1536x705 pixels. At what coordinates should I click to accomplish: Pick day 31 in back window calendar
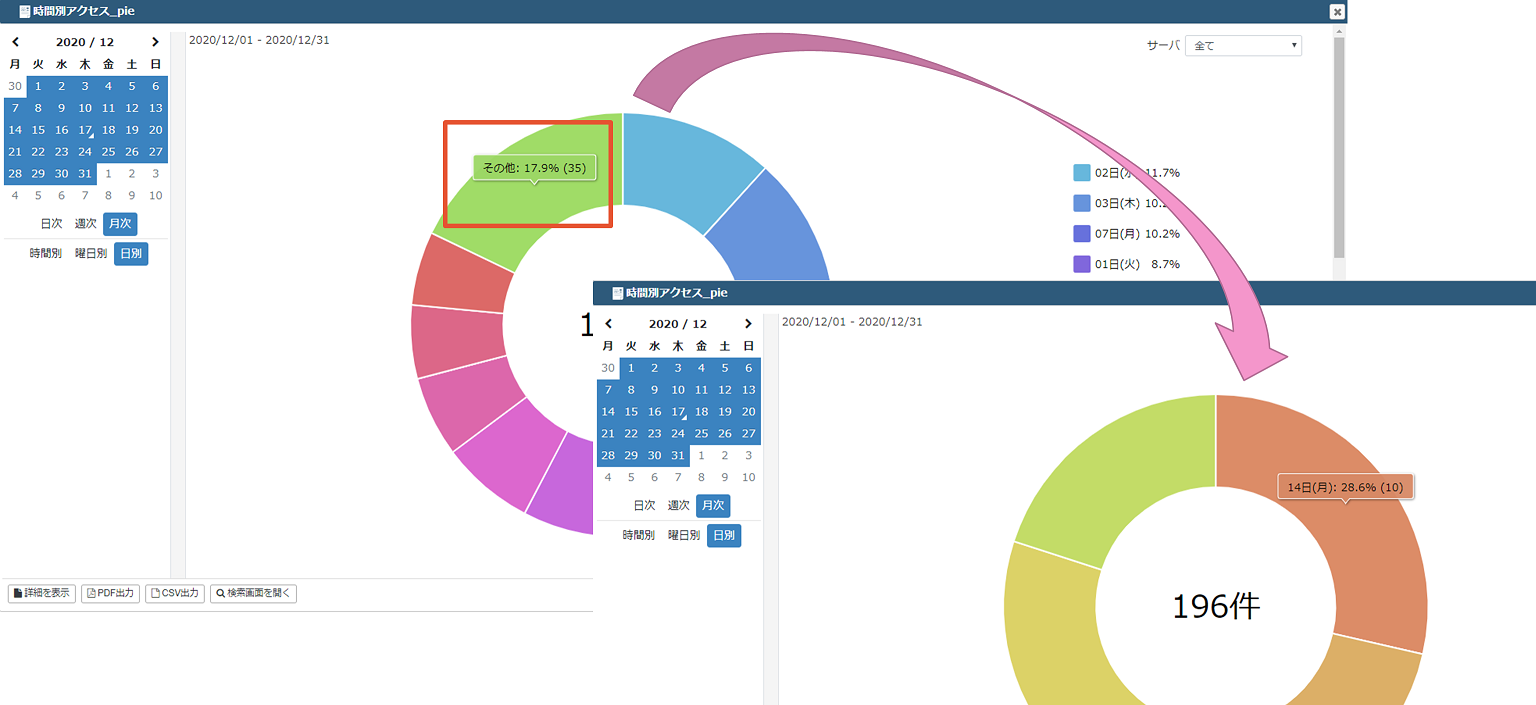click(85, 174)
